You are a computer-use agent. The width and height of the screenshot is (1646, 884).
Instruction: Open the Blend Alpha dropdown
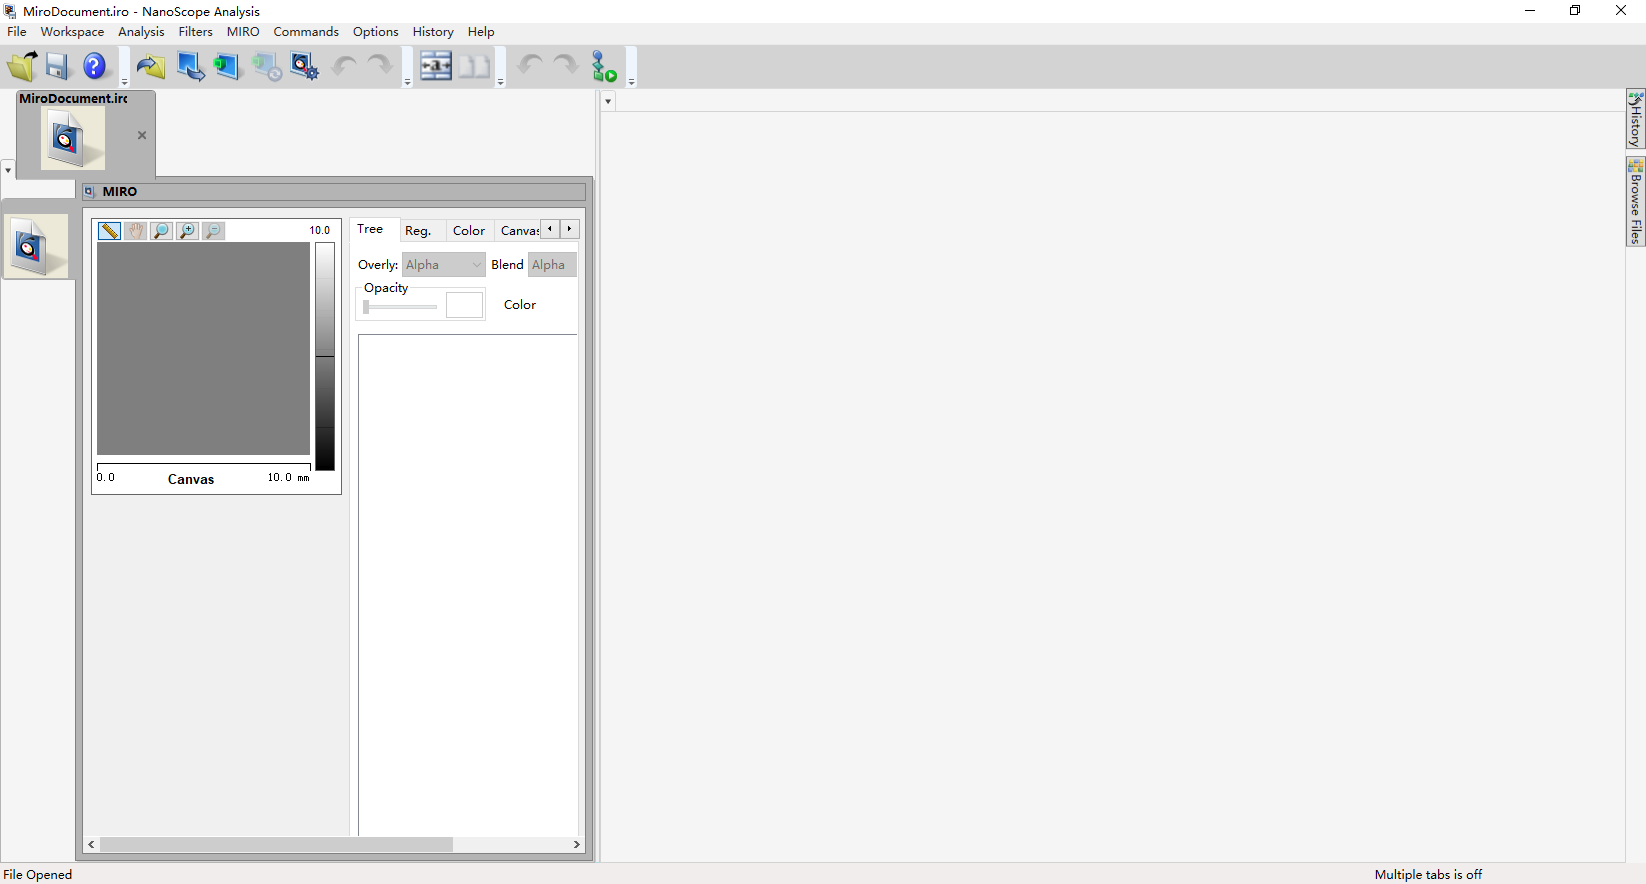tap(552, 265)
